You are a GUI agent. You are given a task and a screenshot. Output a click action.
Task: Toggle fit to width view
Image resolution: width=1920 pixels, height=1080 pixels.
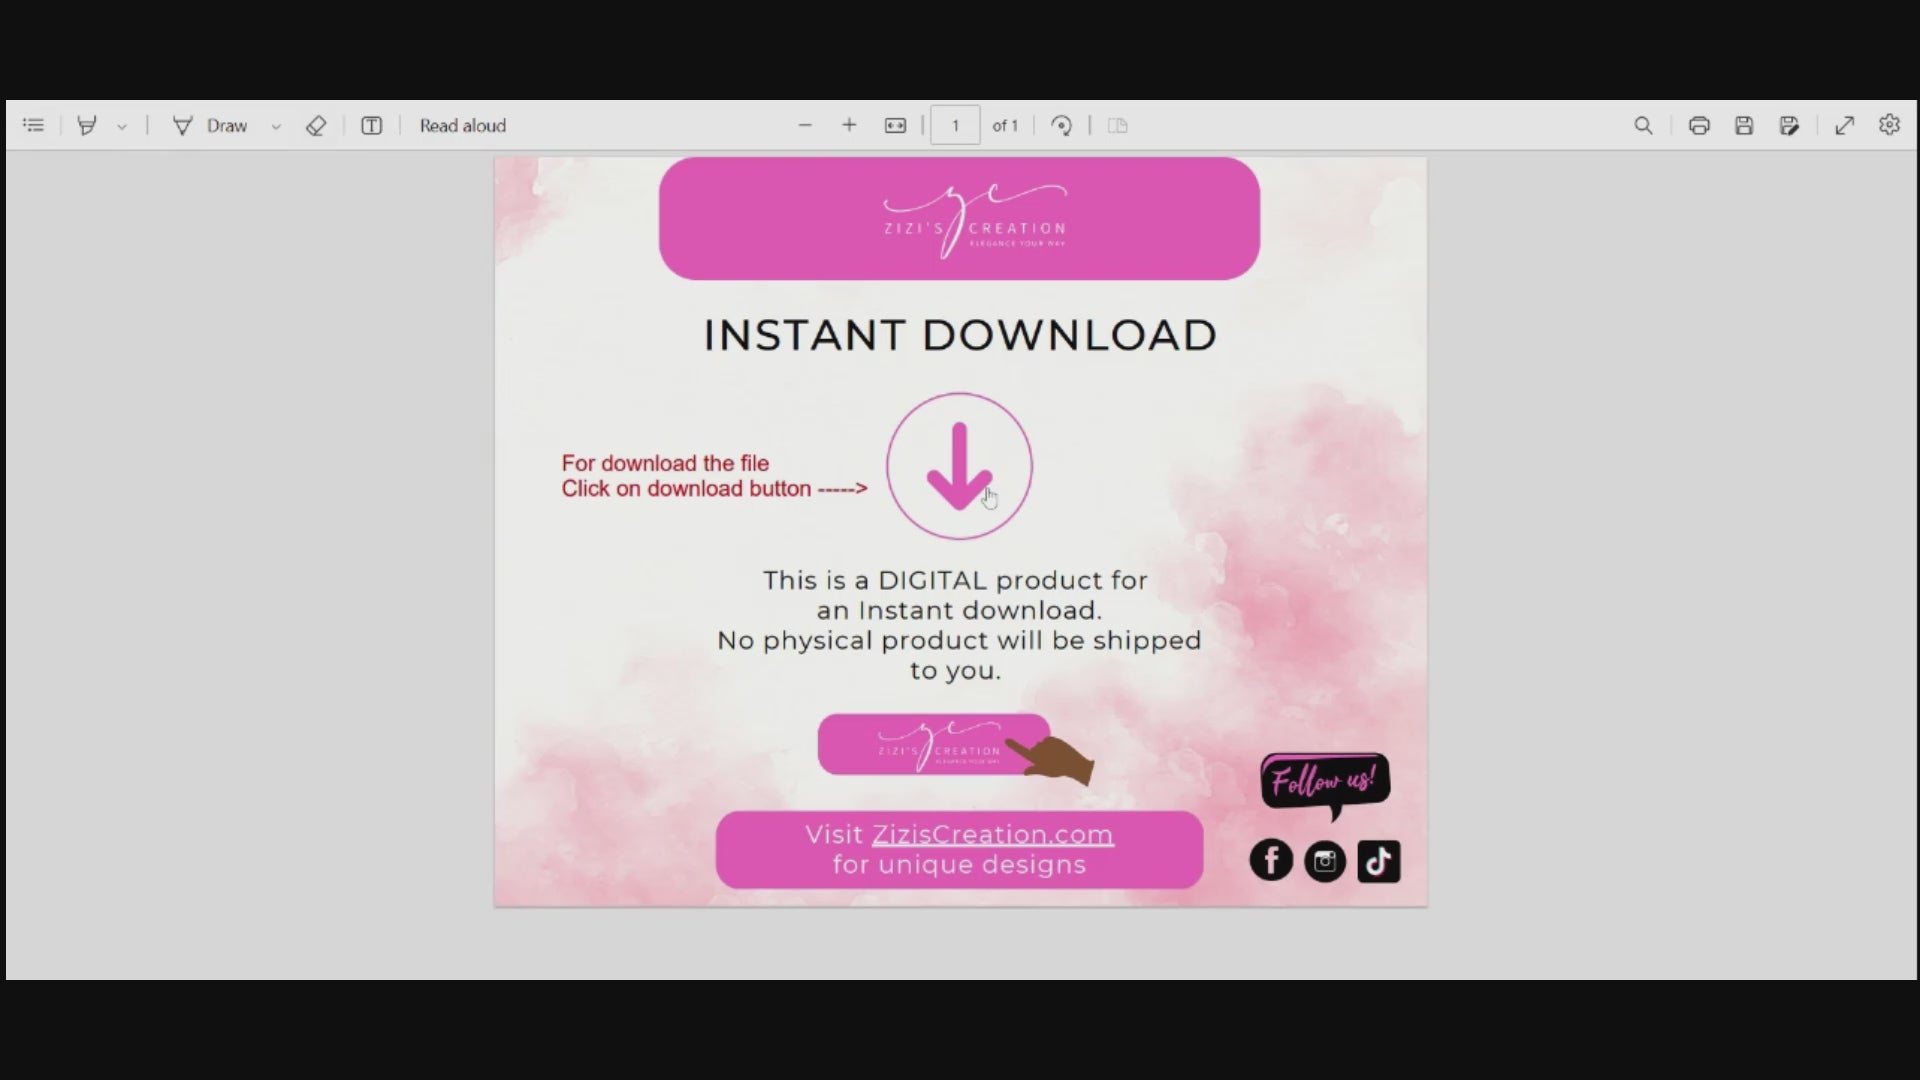(895, 125)
